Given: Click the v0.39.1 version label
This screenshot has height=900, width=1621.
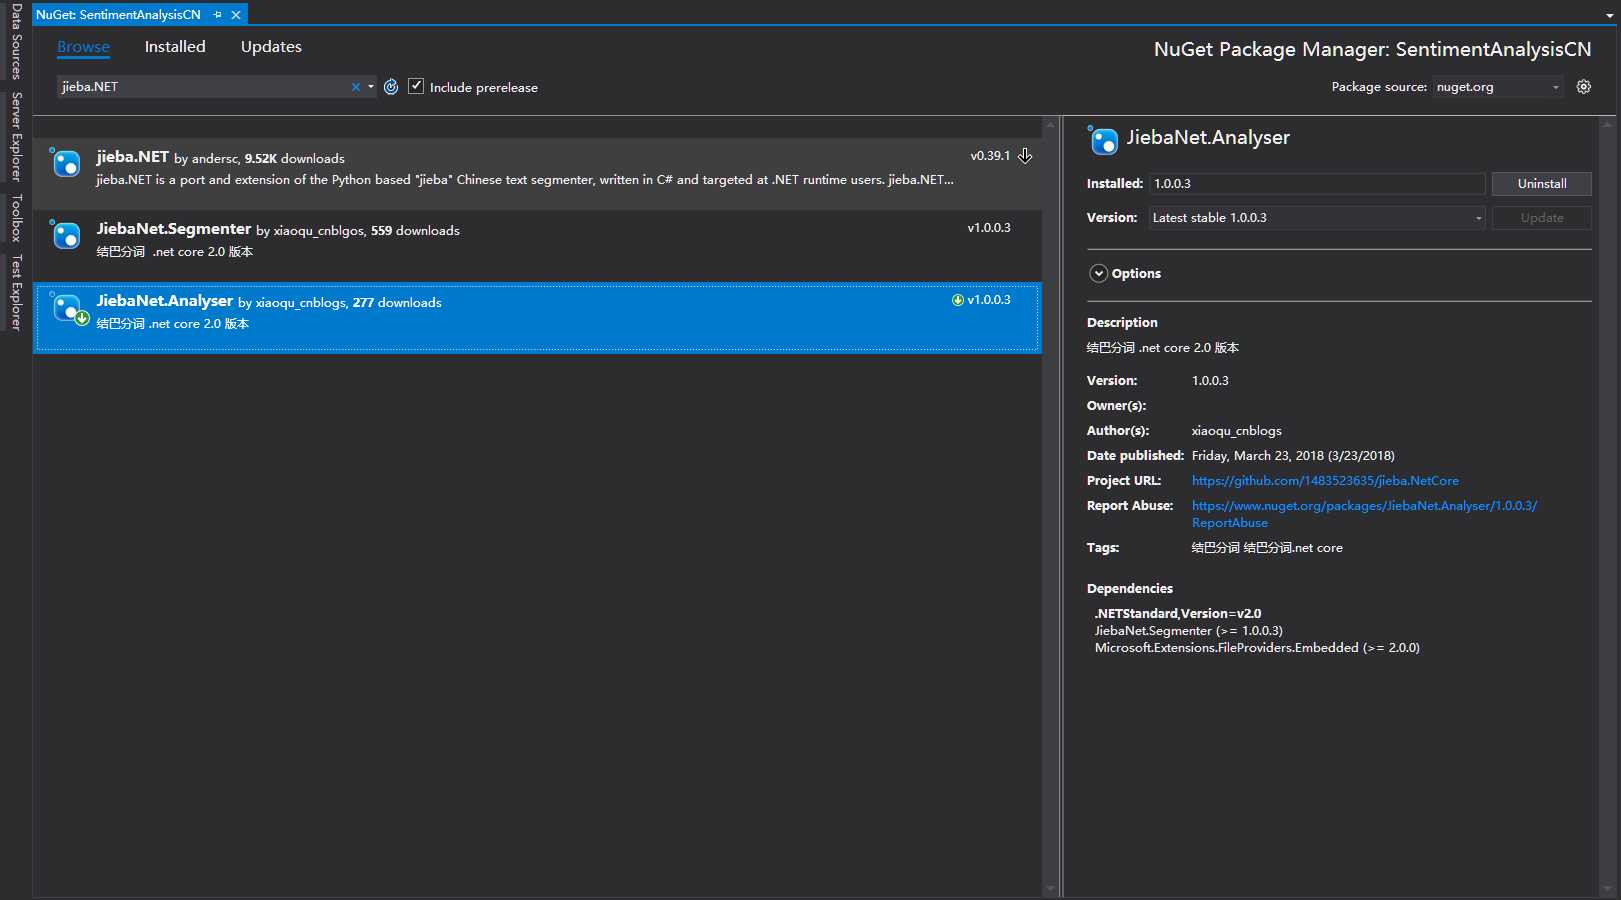Looking at the screenshot, I should 990,156.
